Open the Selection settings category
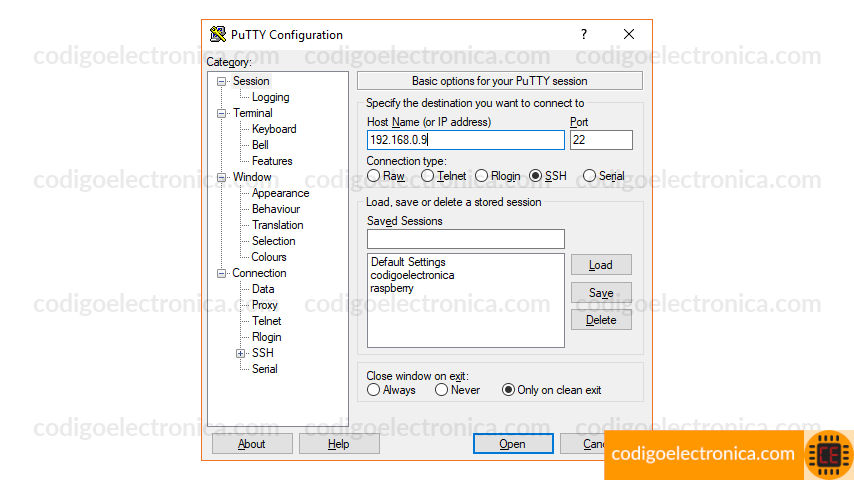 [x=273, y=241]
